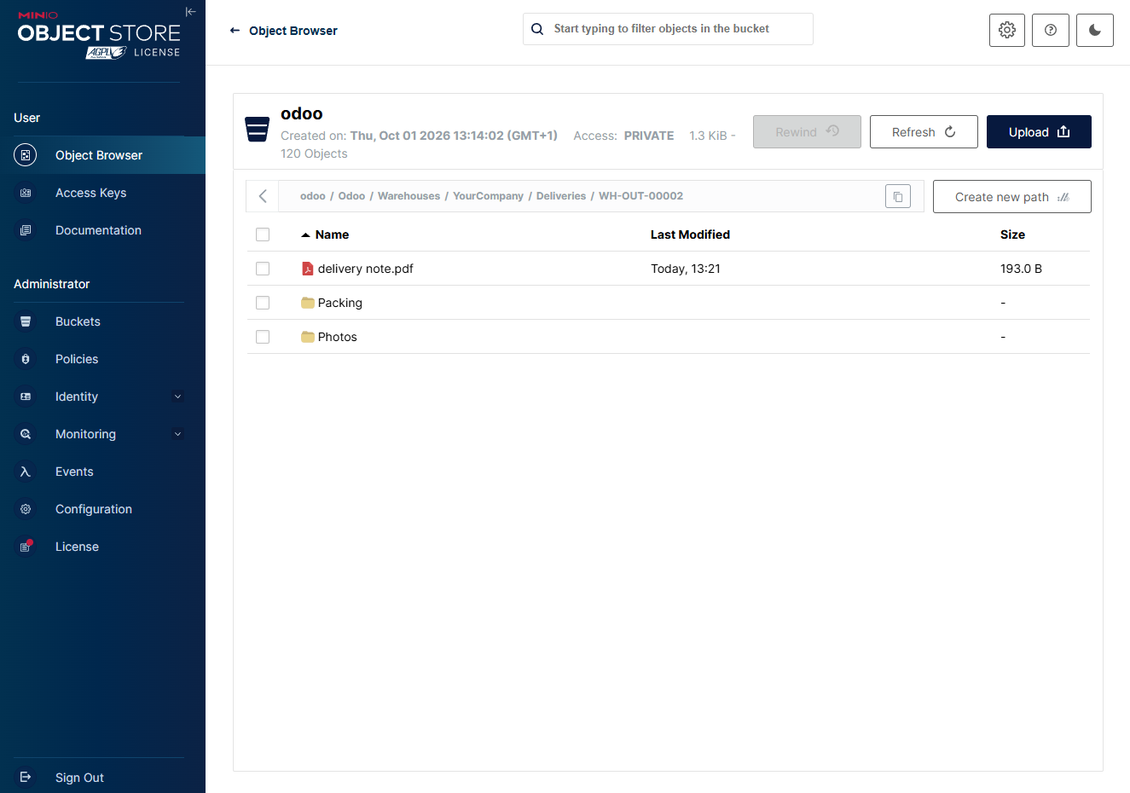Click the Packing folder icon
This screenshot has height=793, width=1130.
coord(308,303)
